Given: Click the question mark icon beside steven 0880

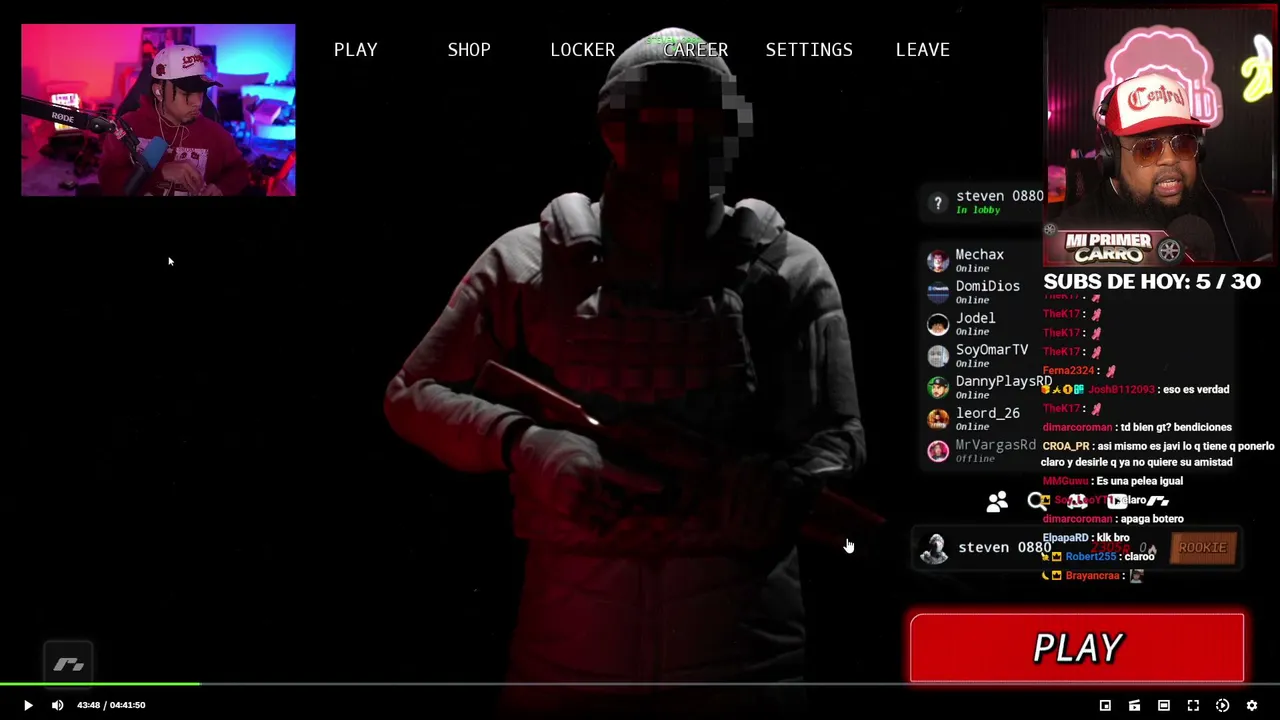Looking at the screenshot, I should click(937, 203).
